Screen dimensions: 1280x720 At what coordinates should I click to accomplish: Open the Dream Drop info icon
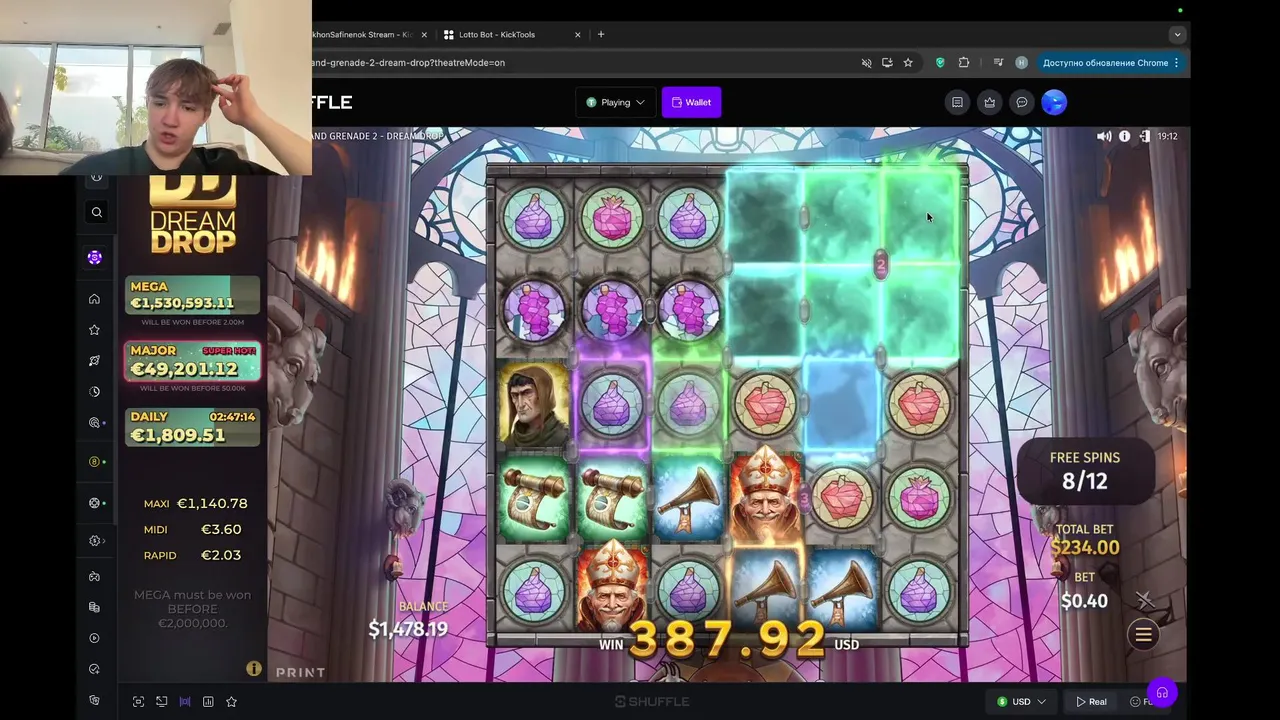[254, 668]
